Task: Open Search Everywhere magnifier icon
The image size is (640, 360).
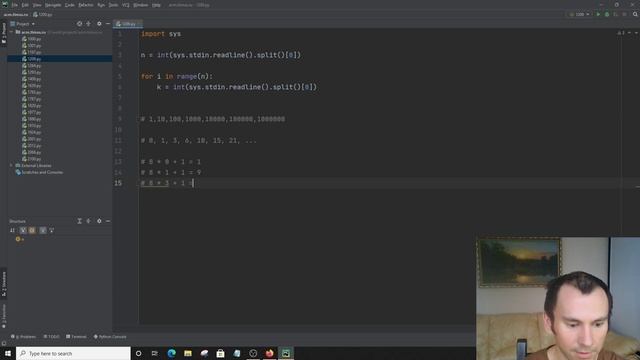Action: 635,14
